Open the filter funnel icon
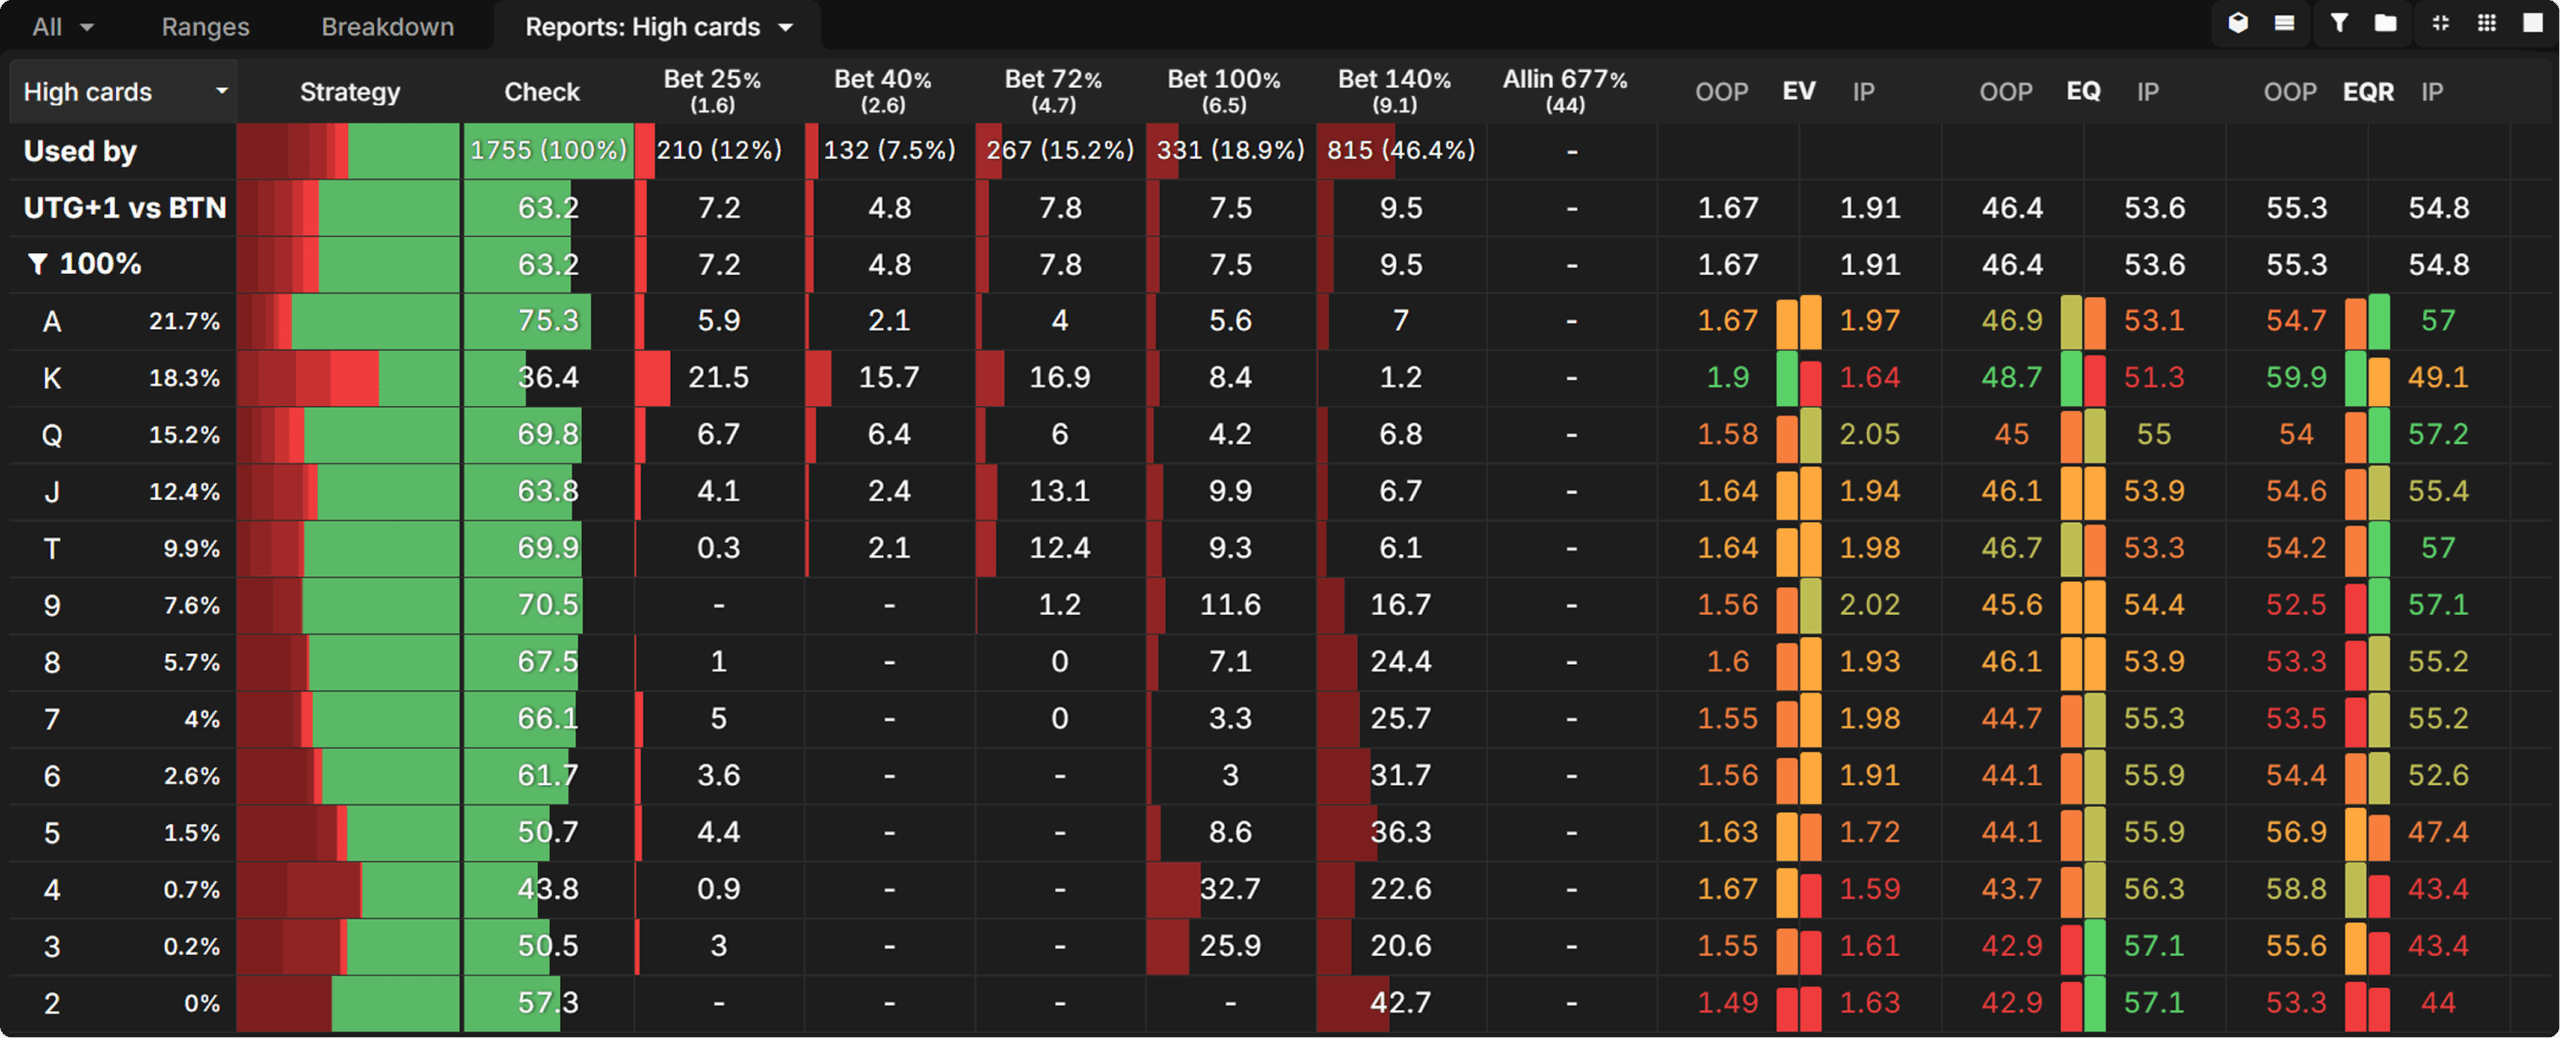The width and height of the screenshot is (2560, 1038). [2337, 22]
